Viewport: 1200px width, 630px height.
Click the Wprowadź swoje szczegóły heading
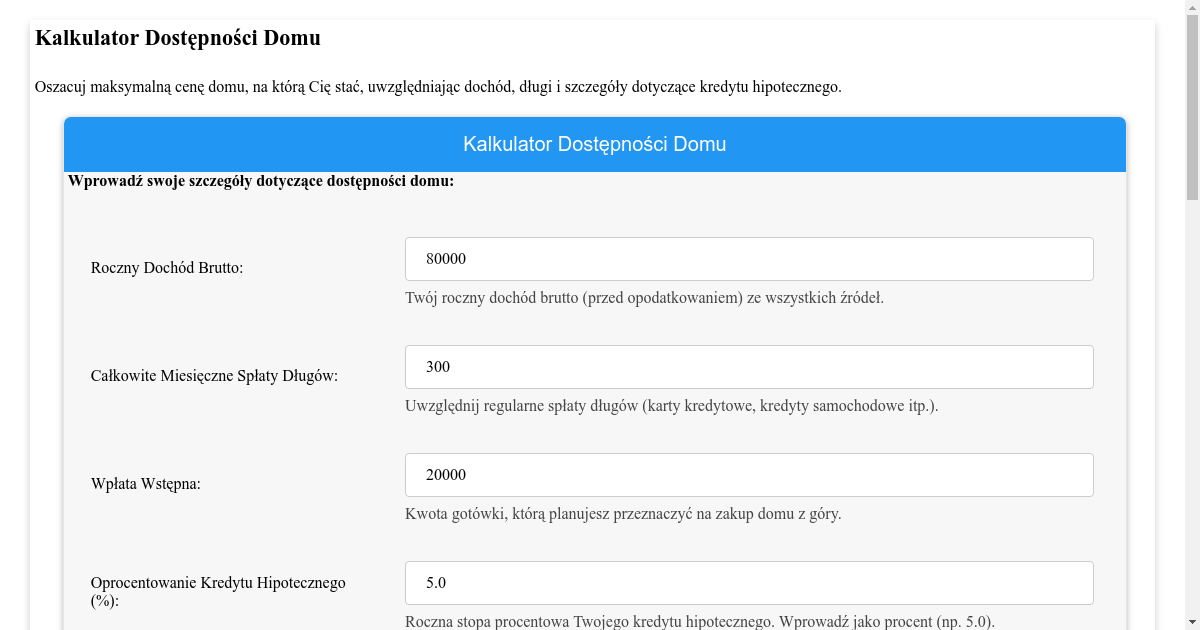pyautogui.click(x=261, y=181)
